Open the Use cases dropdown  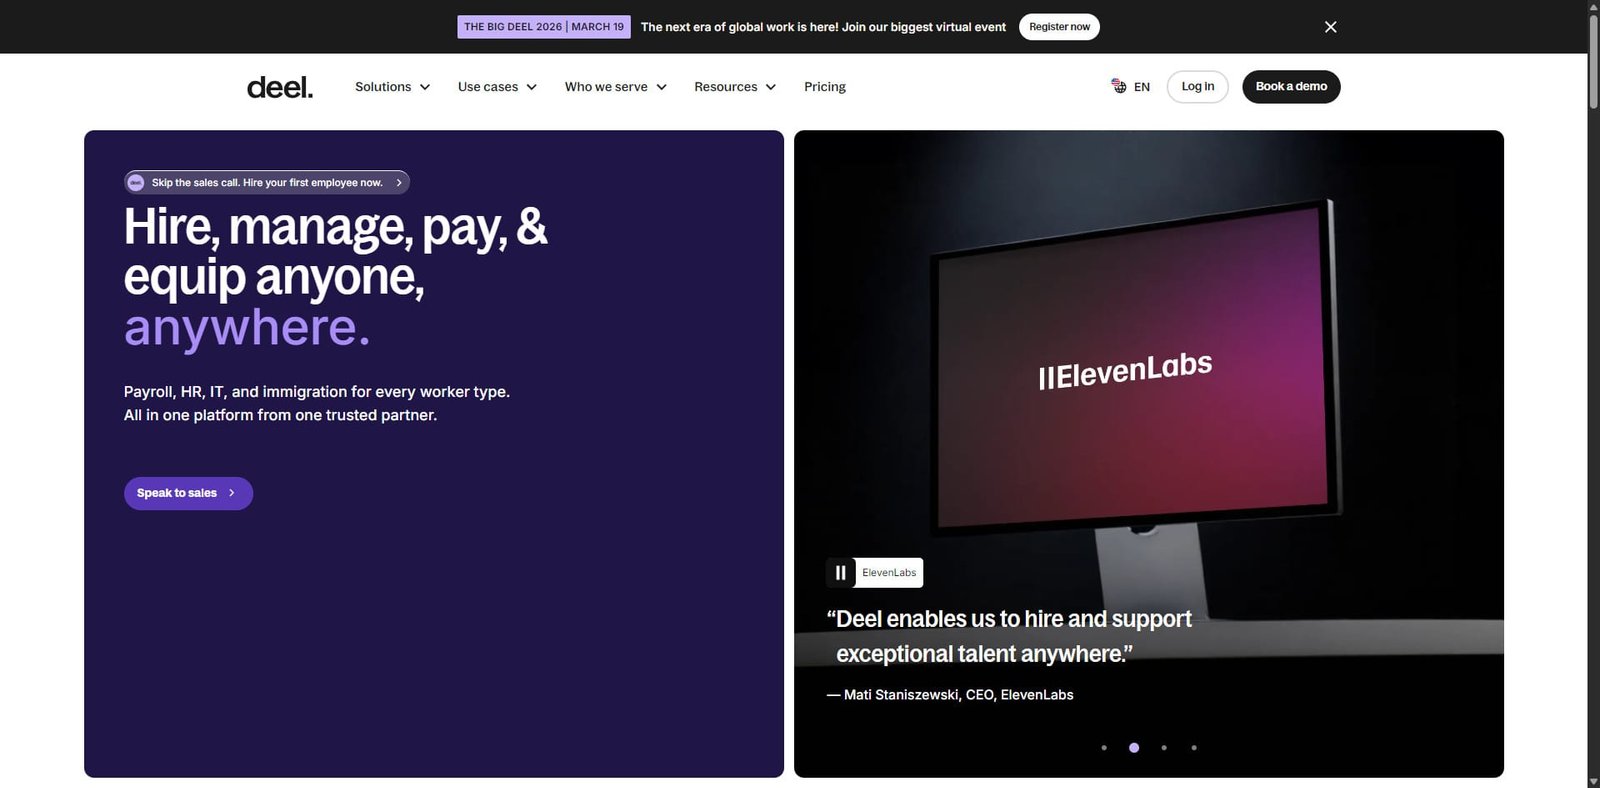point(497,87)
